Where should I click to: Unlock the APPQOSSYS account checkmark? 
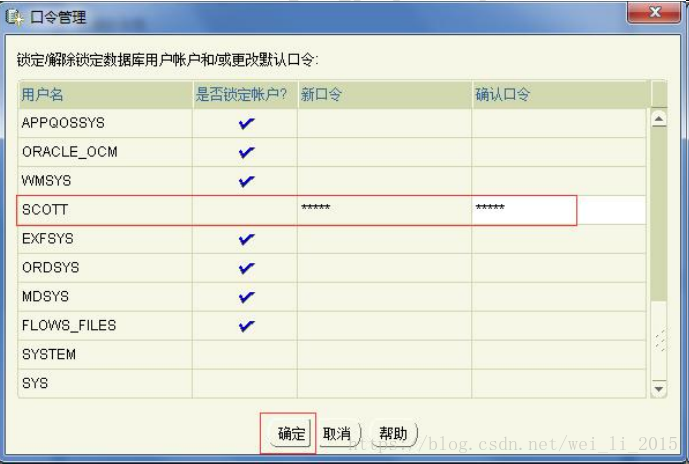tap(246, 123)
